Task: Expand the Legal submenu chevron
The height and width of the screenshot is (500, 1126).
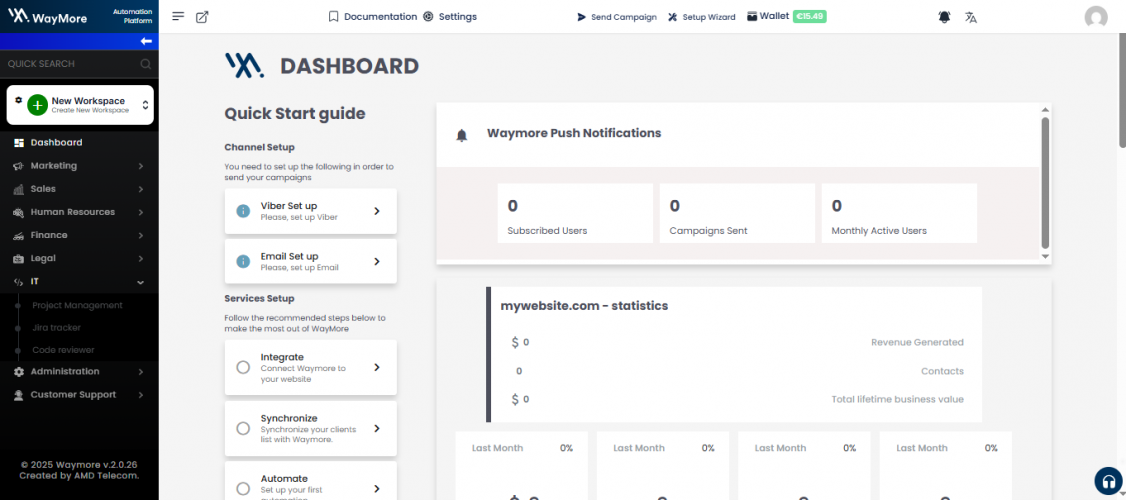Action: 141,258
